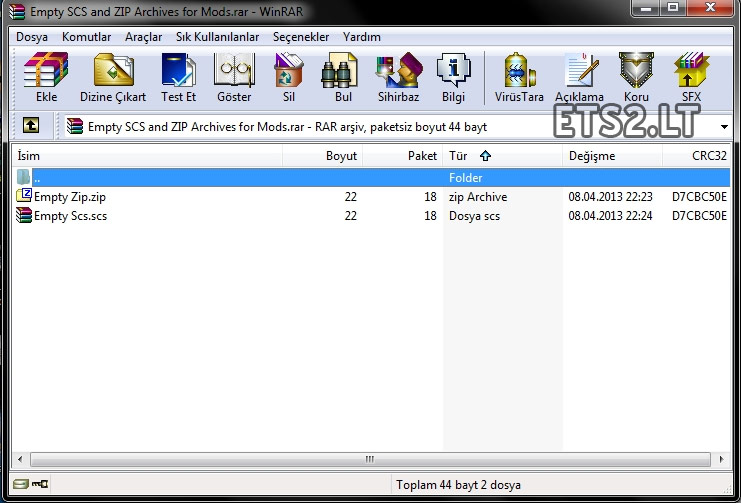Close the WinRAR window
The image size is (741, 503).
click(709, 8)
